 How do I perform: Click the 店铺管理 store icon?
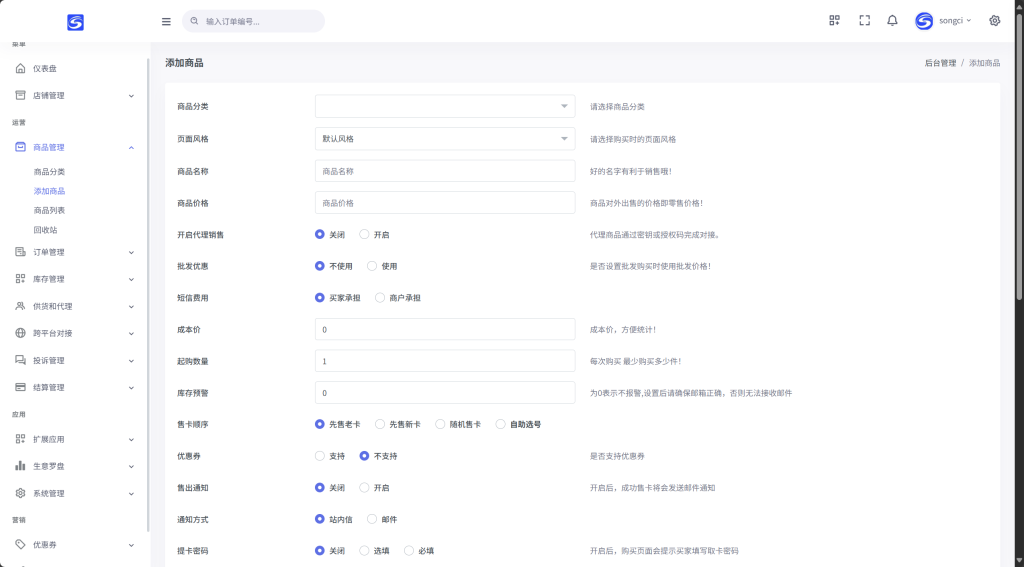pos(20,95)
